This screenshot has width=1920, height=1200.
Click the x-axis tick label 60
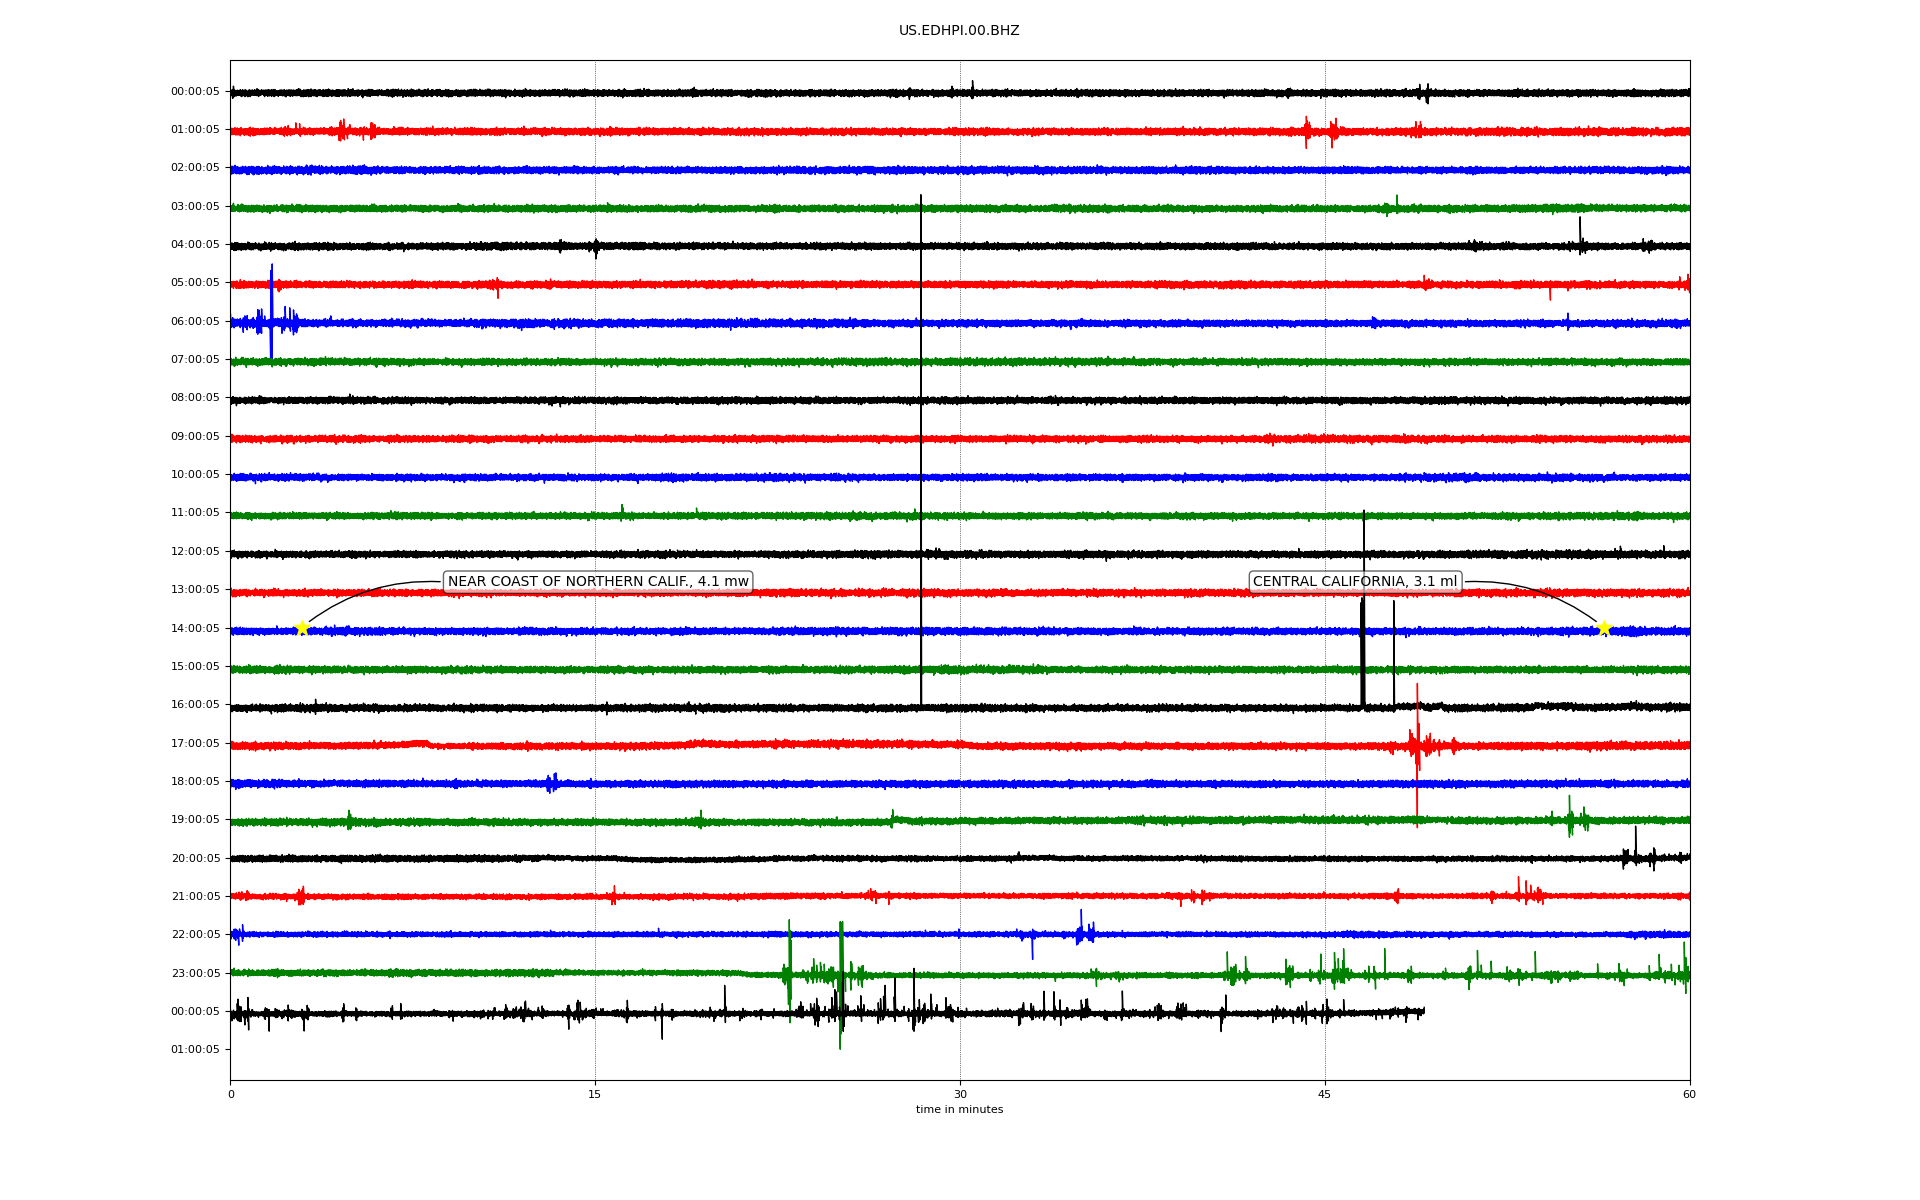click(1689, 1094)
